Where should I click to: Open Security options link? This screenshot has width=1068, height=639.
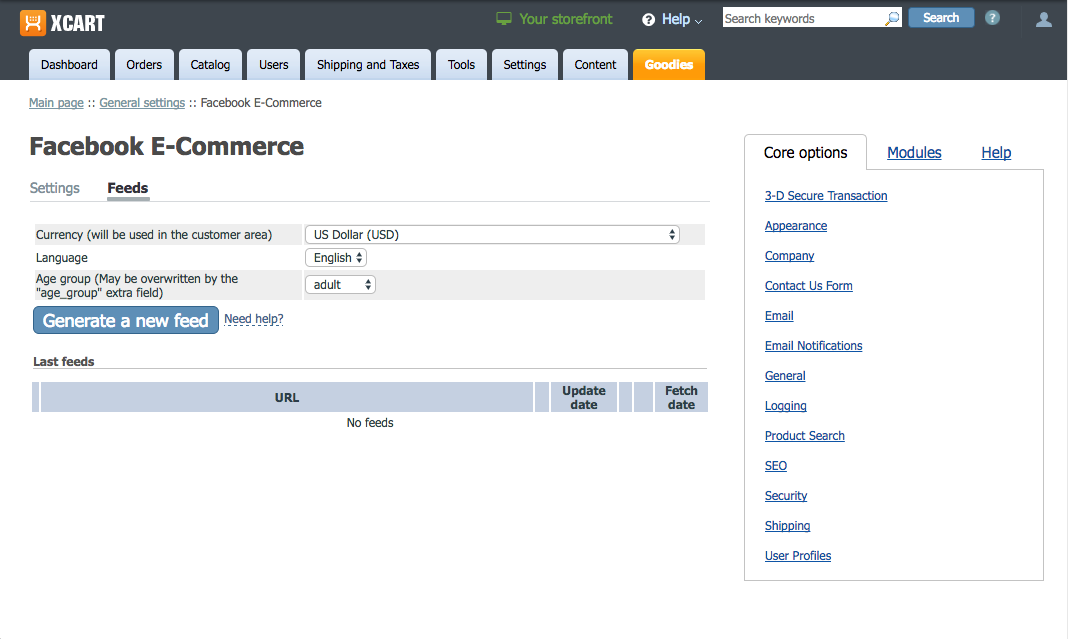tap(785, 495)
